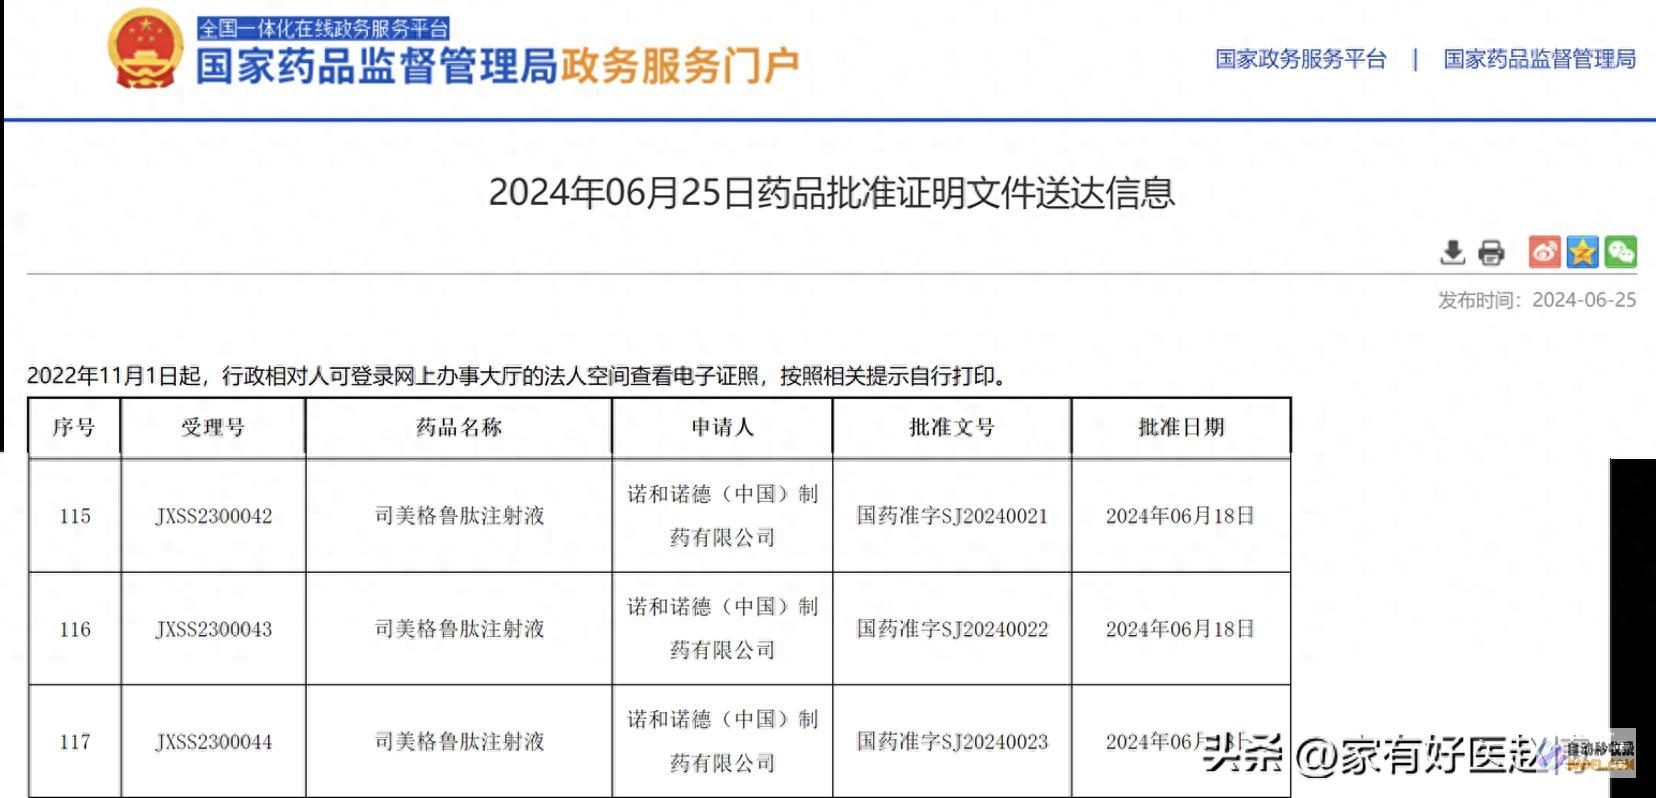Click 司美格鲁肽注射液 in row 115
The image size is (1656, 798).
click(x=459, y=516)
